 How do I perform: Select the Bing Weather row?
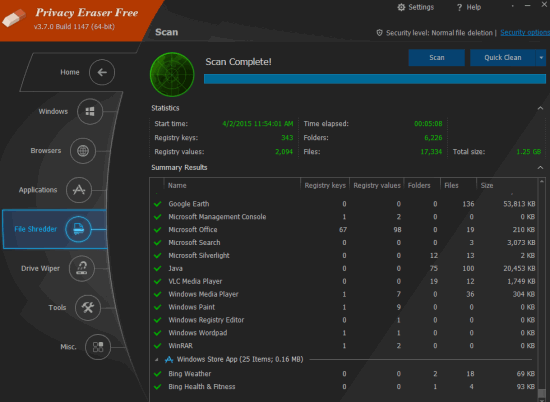pos(344,374)
